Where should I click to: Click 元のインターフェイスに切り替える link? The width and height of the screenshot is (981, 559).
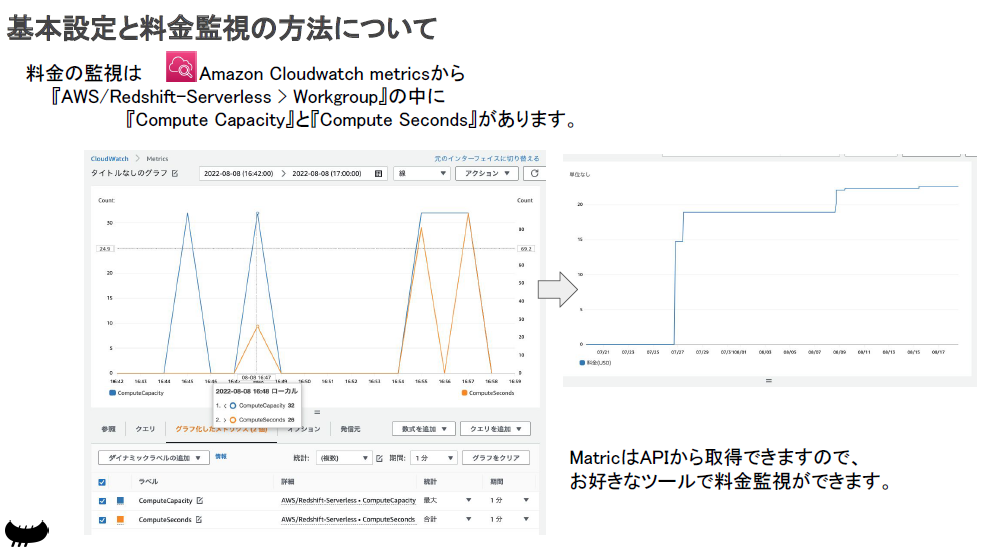pyautogui.click(x=487, y=158)
